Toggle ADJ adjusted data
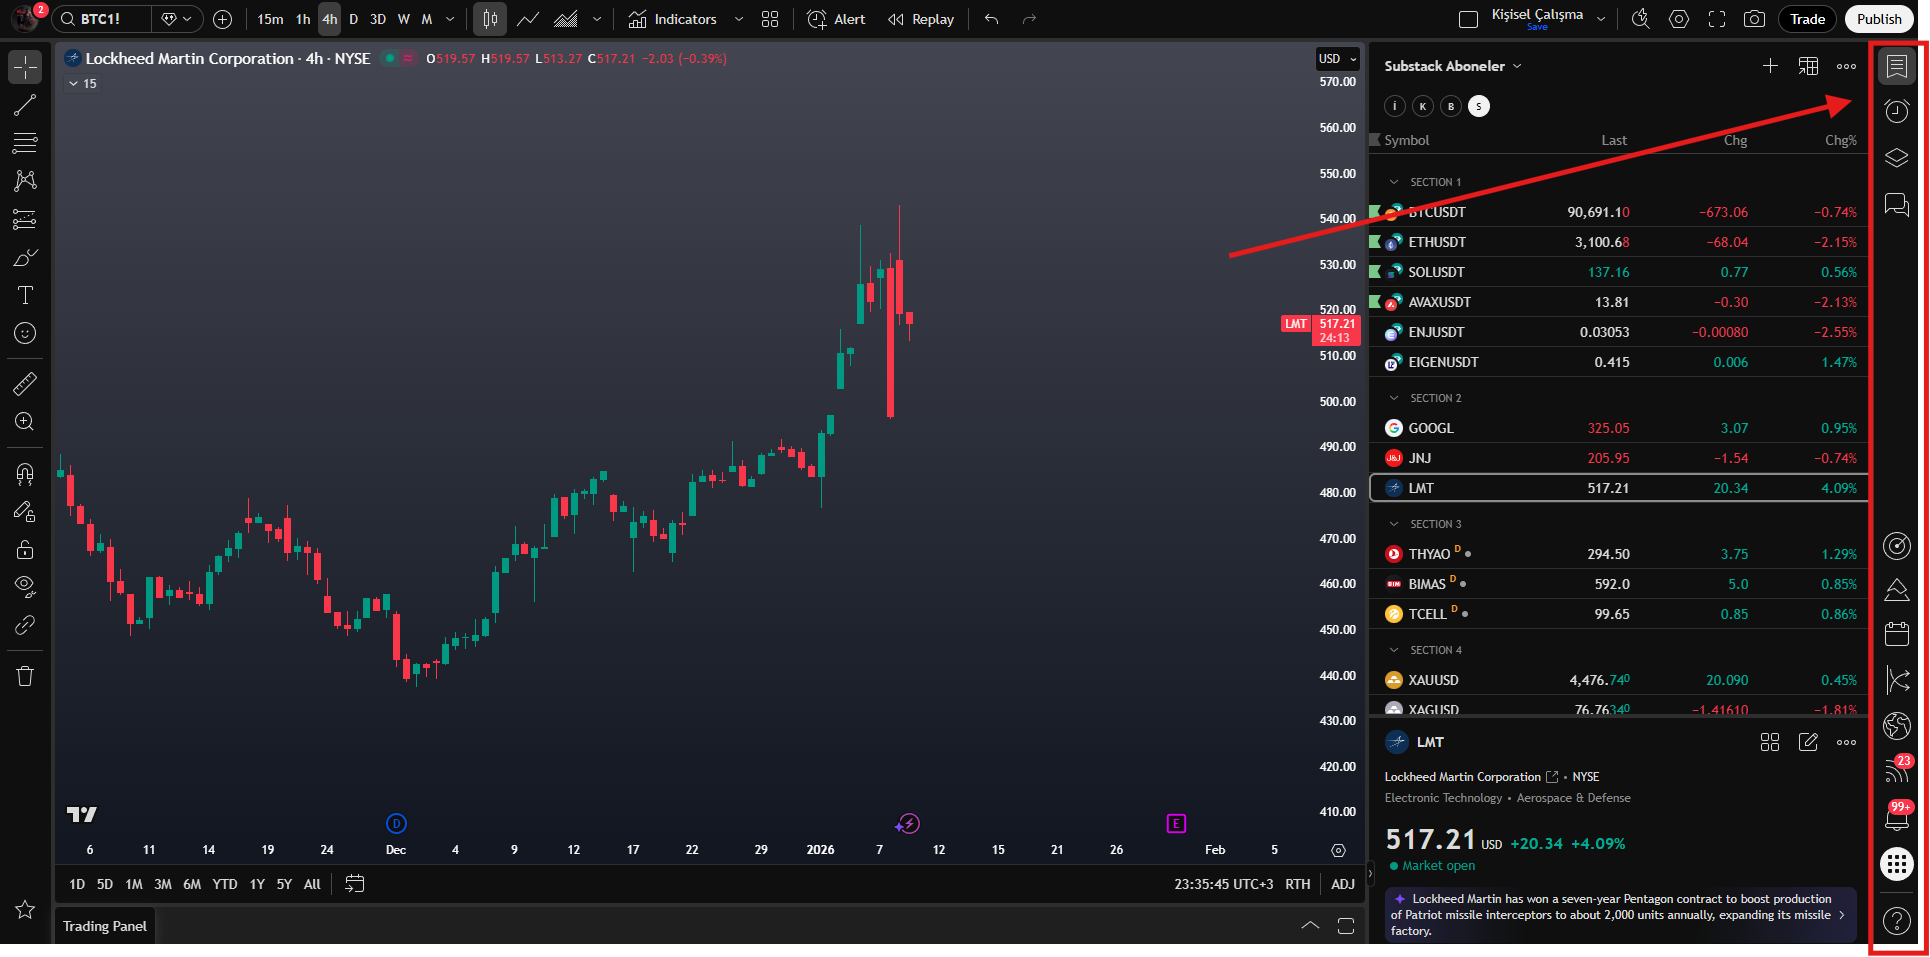The height and width of the screenshot is (957, 1930). [1343, 884]
